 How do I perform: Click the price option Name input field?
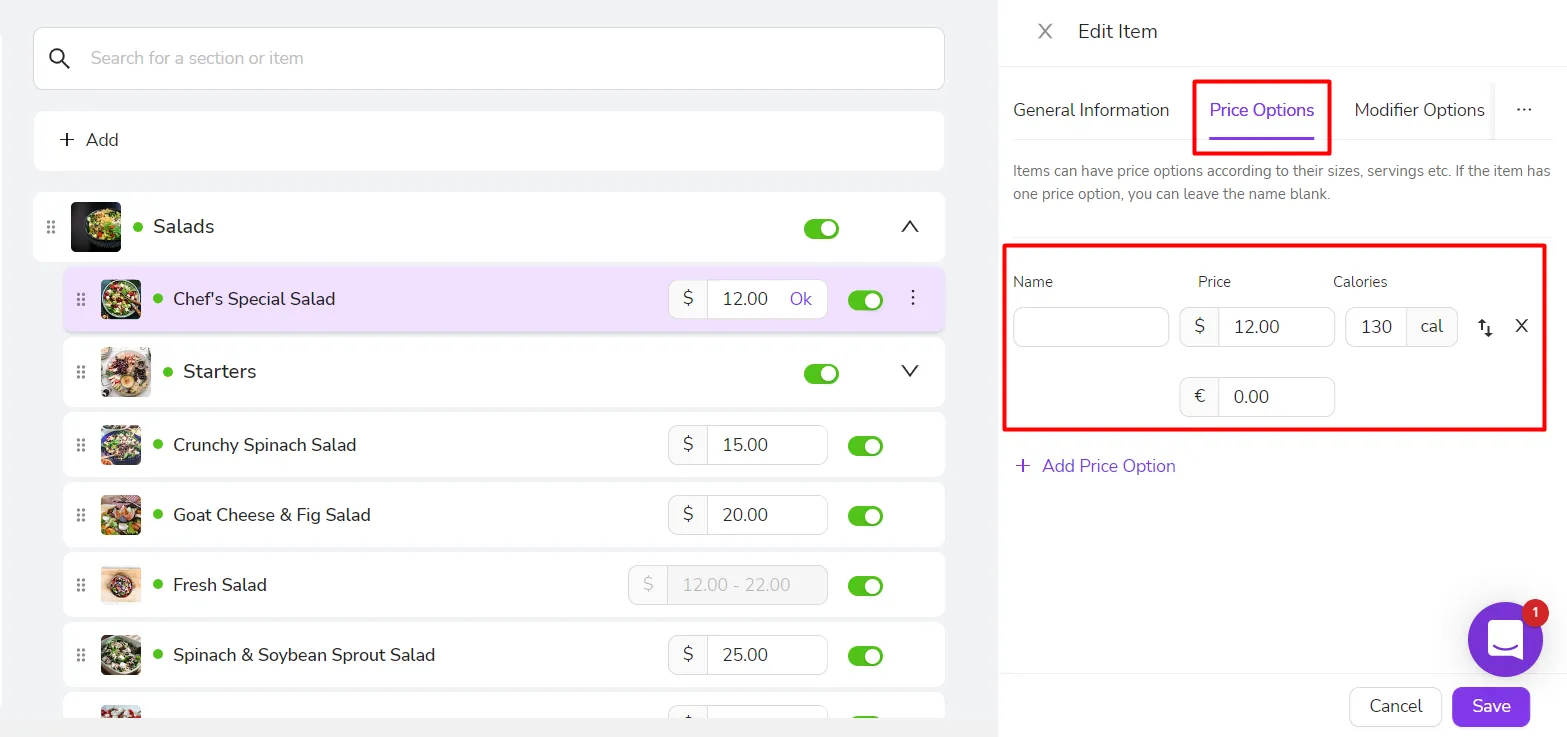point(1090,327)
